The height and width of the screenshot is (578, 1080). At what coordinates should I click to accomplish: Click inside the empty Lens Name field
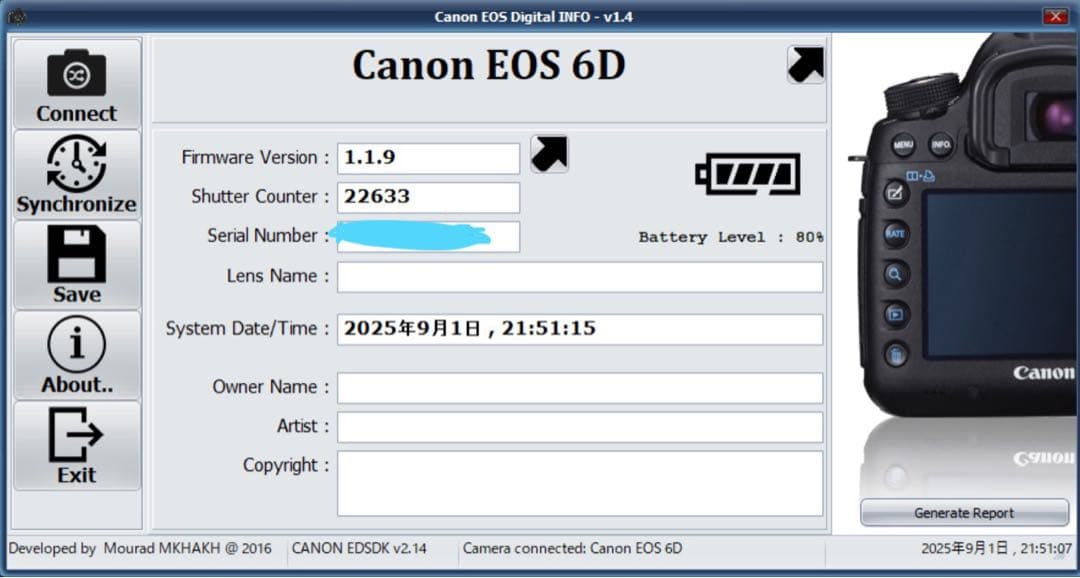[x=580, y=276]
